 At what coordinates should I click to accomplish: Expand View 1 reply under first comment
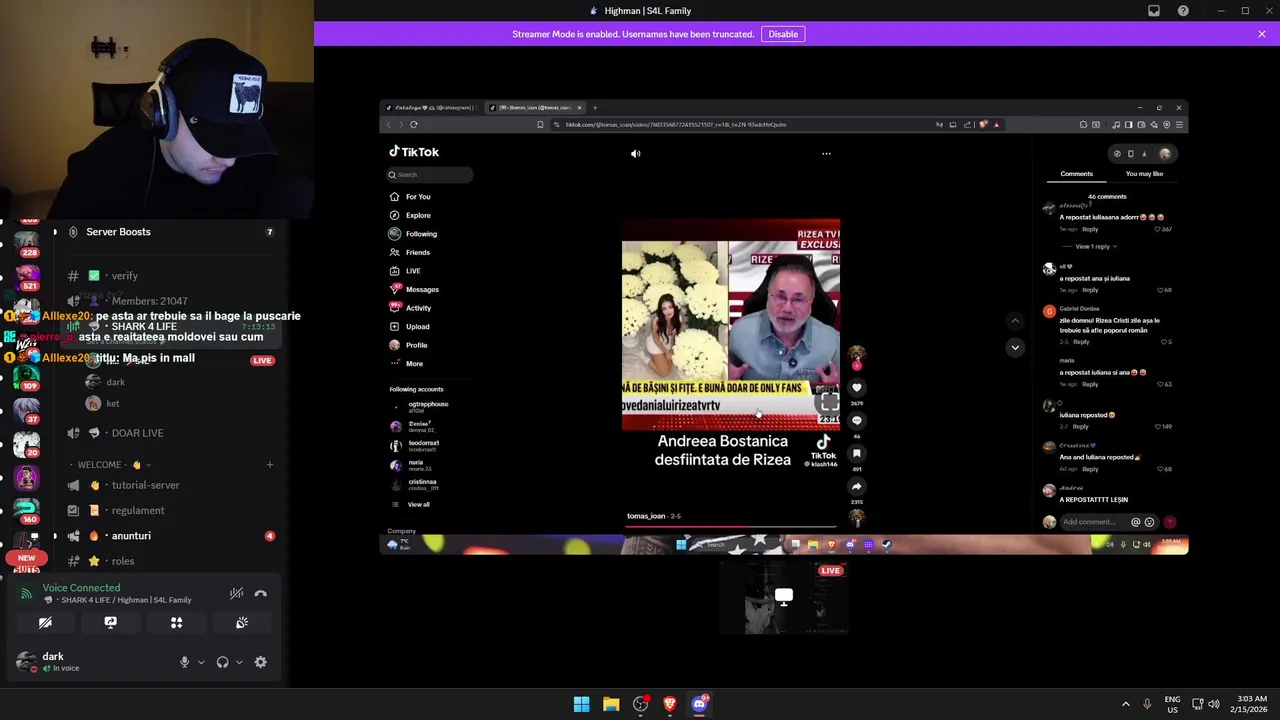coord(1094,246)
